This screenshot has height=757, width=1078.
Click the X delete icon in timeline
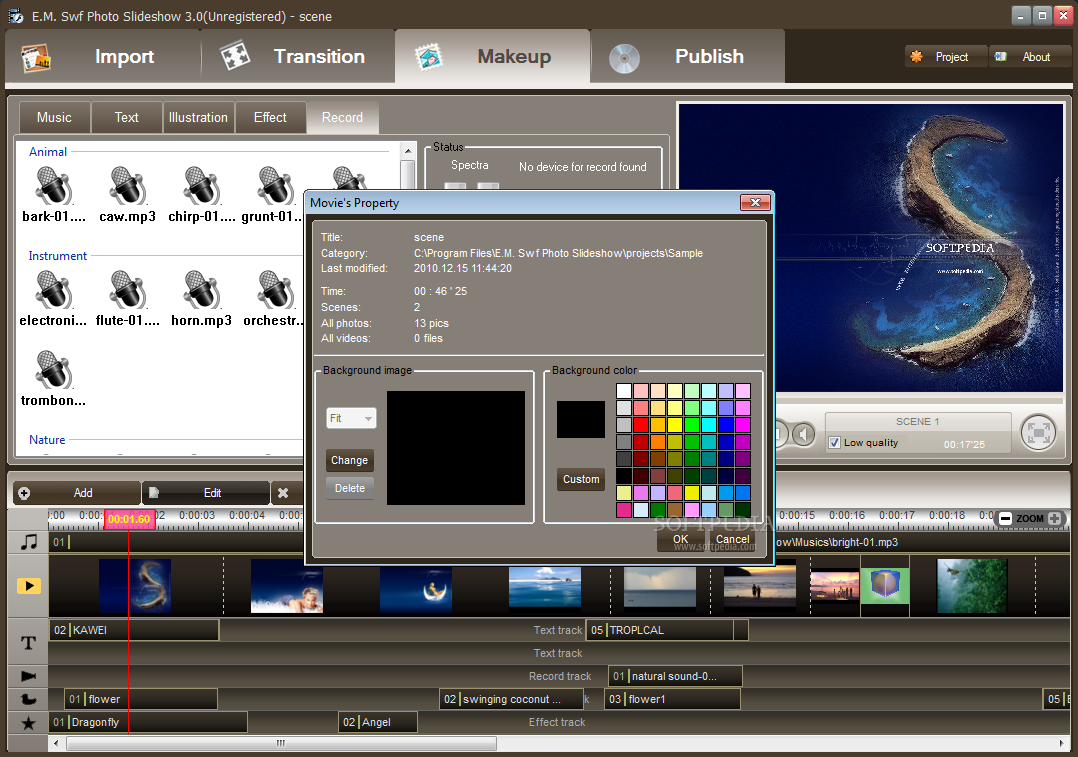pyautogui.click(x=283, y=493)
